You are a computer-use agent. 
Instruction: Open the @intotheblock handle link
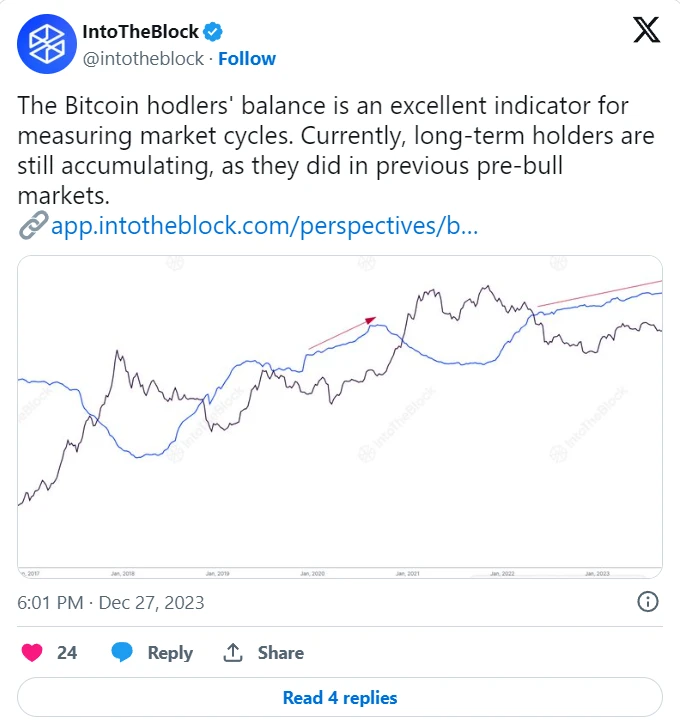click(x=139, y=59)
